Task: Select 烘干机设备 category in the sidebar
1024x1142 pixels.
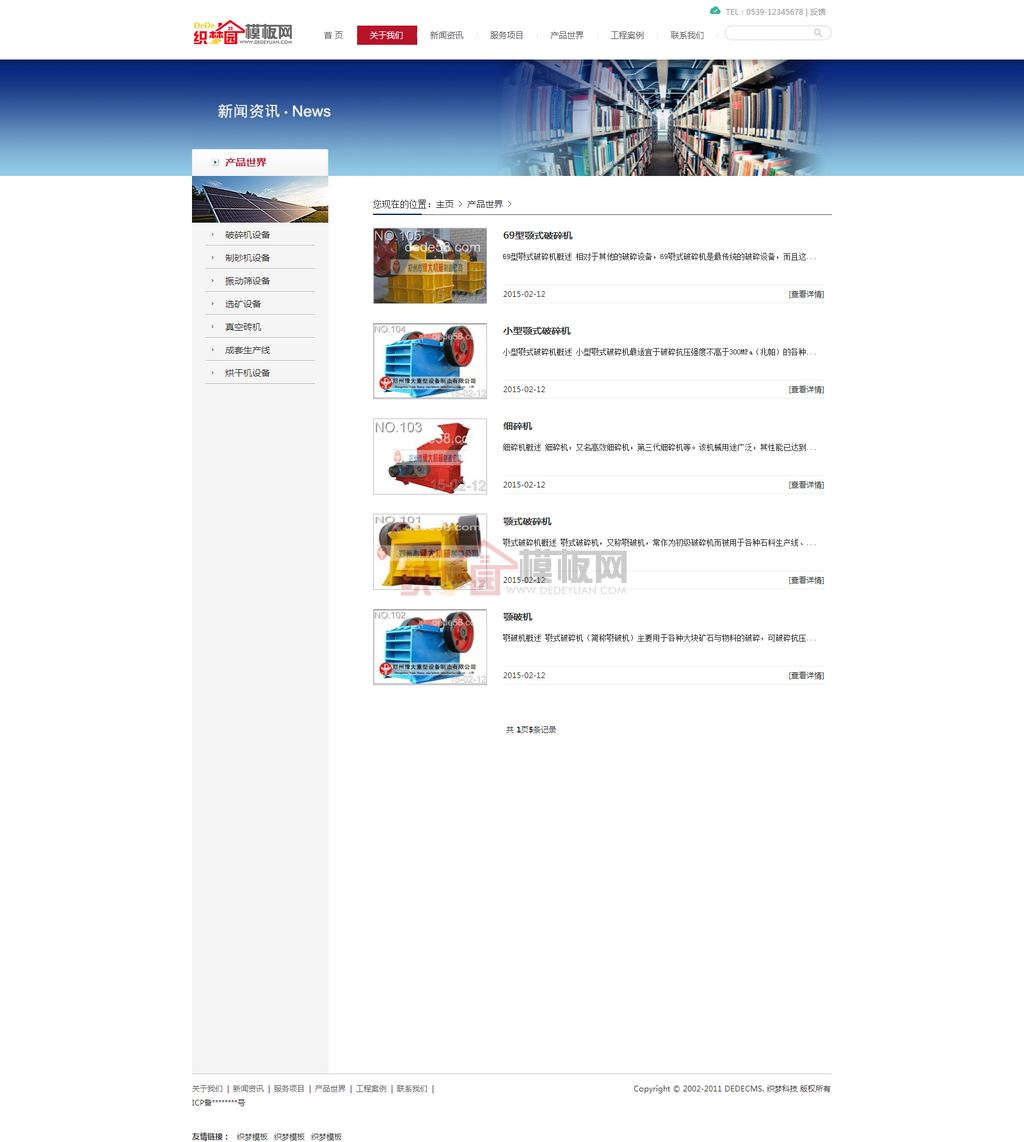Action: pyautogui.click(x=247, y=373)
